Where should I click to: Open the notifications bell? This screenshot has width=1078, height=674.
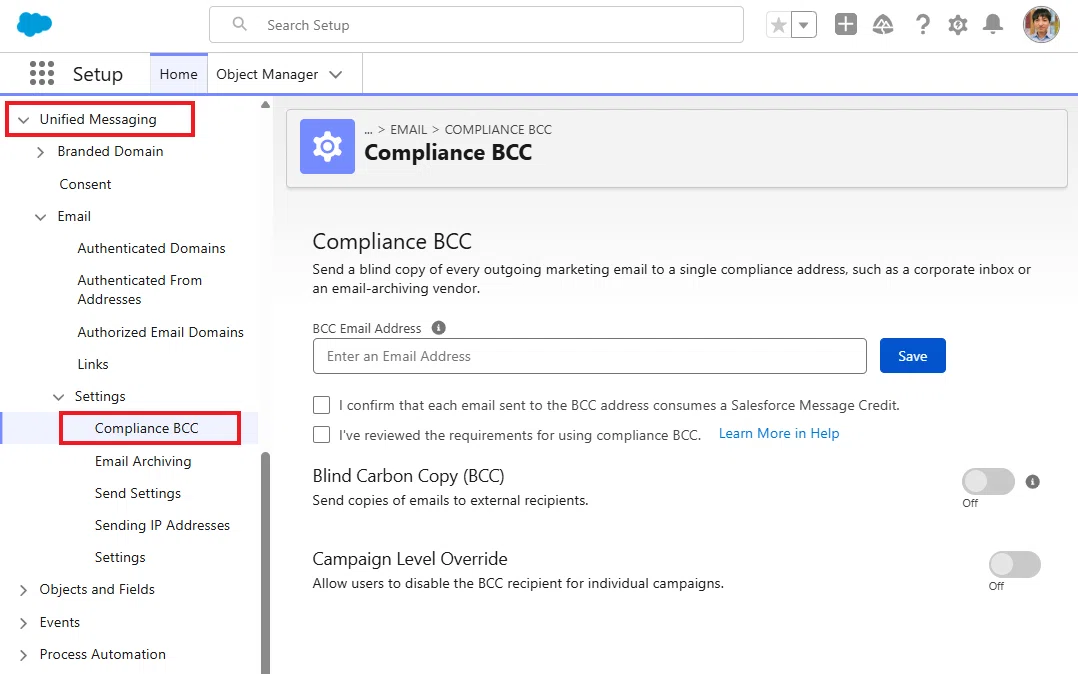[993, 25]
